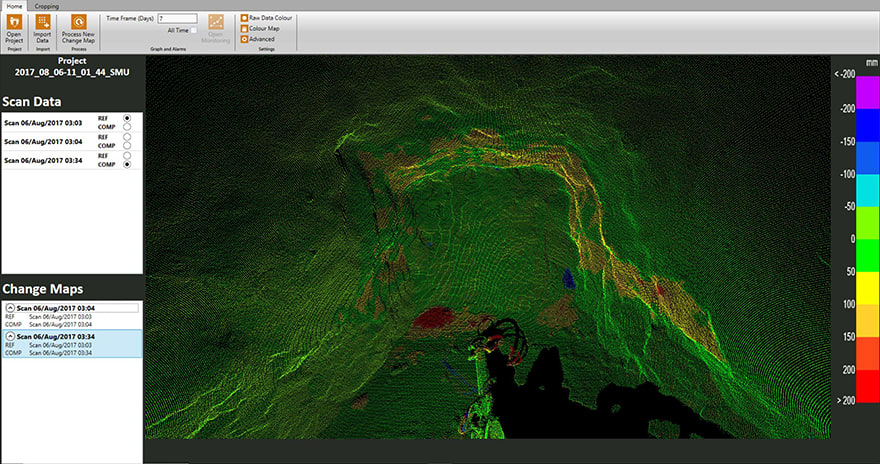Open the Colour Map setting
This screenshot has width=880, height=464.
[x=244, y=28]
